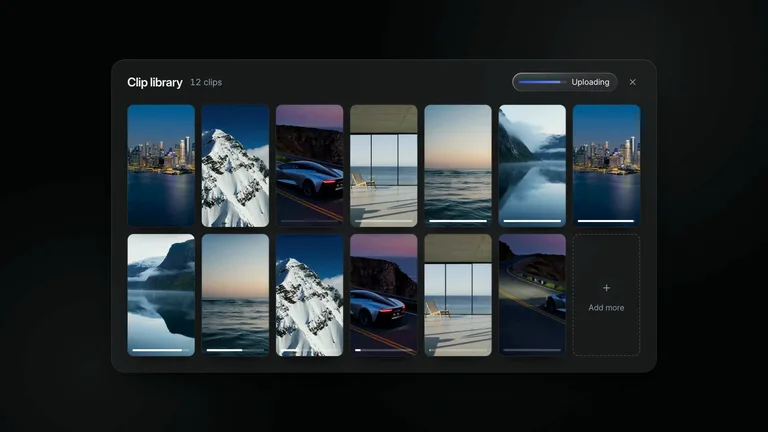This screenshot has height=432, width=768.
Task: Select the city skyline clip starting the top row
Action: point(161,166)
